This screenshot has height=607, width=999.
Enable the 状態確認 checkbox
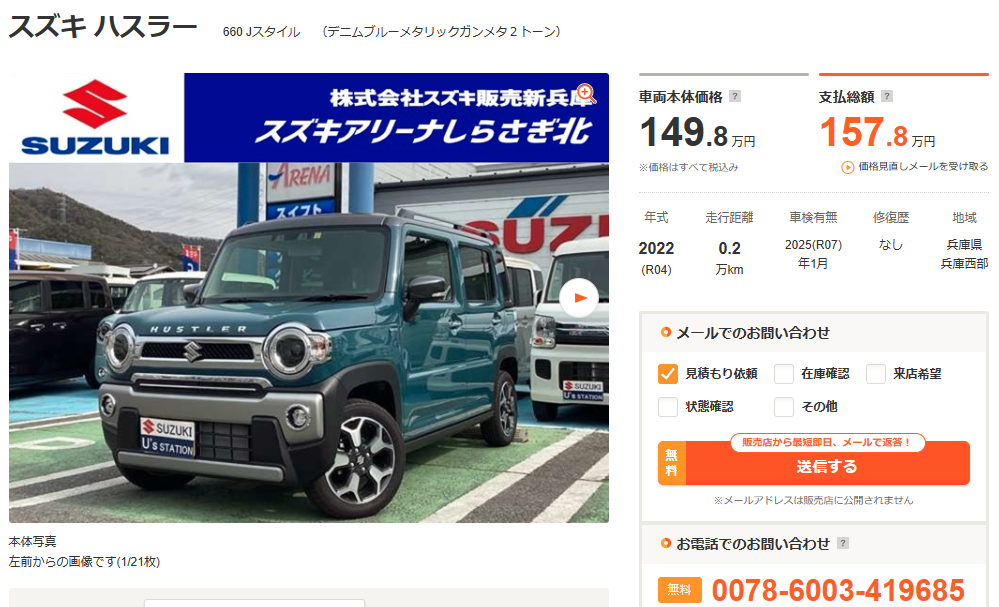pos(668,406)
